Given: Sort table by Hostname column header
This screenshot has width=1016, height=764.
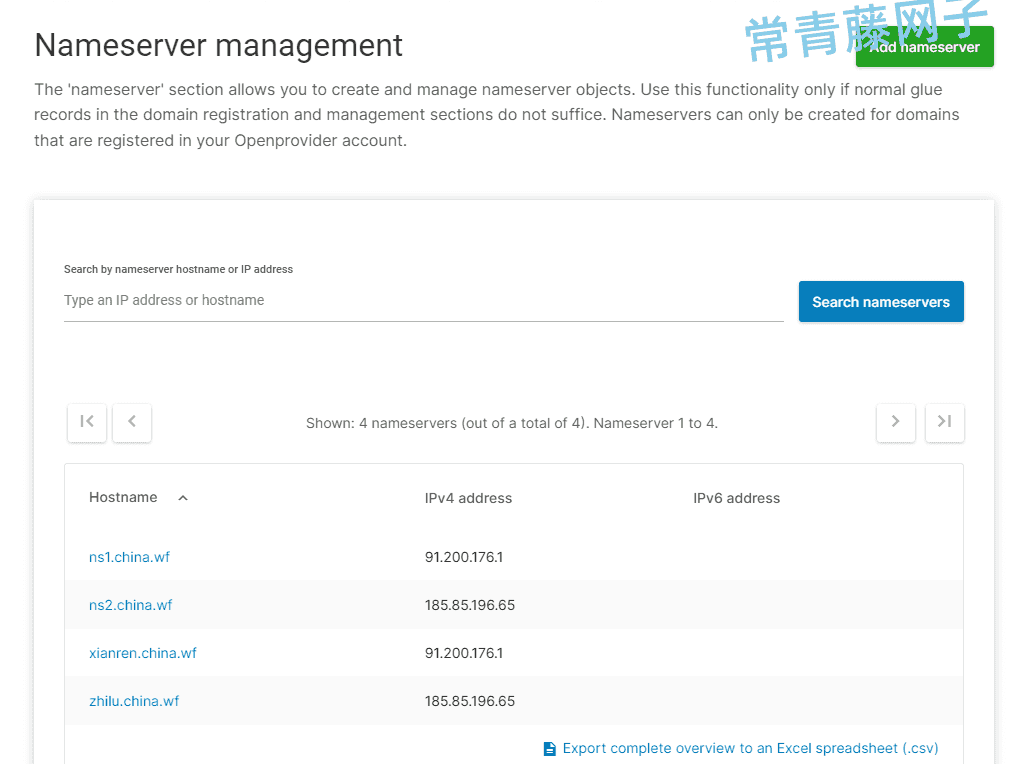Looking at the screenshot, I should pos(123,497).
